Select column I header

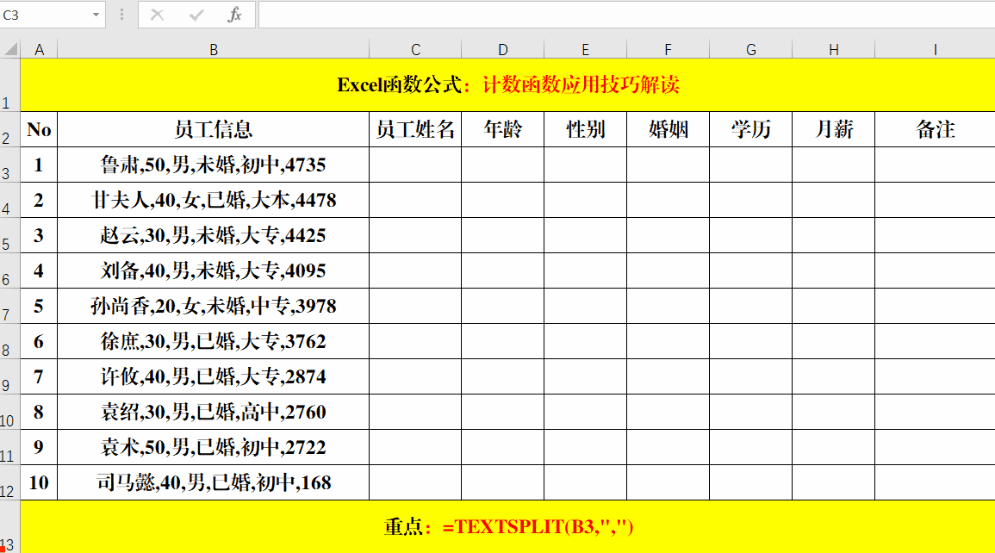tap(935, 50)
